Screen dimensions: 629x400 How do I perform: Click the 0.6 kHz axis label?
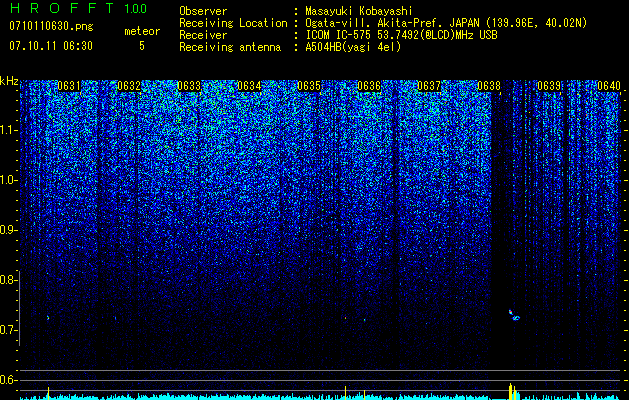(x=8, y=380)
